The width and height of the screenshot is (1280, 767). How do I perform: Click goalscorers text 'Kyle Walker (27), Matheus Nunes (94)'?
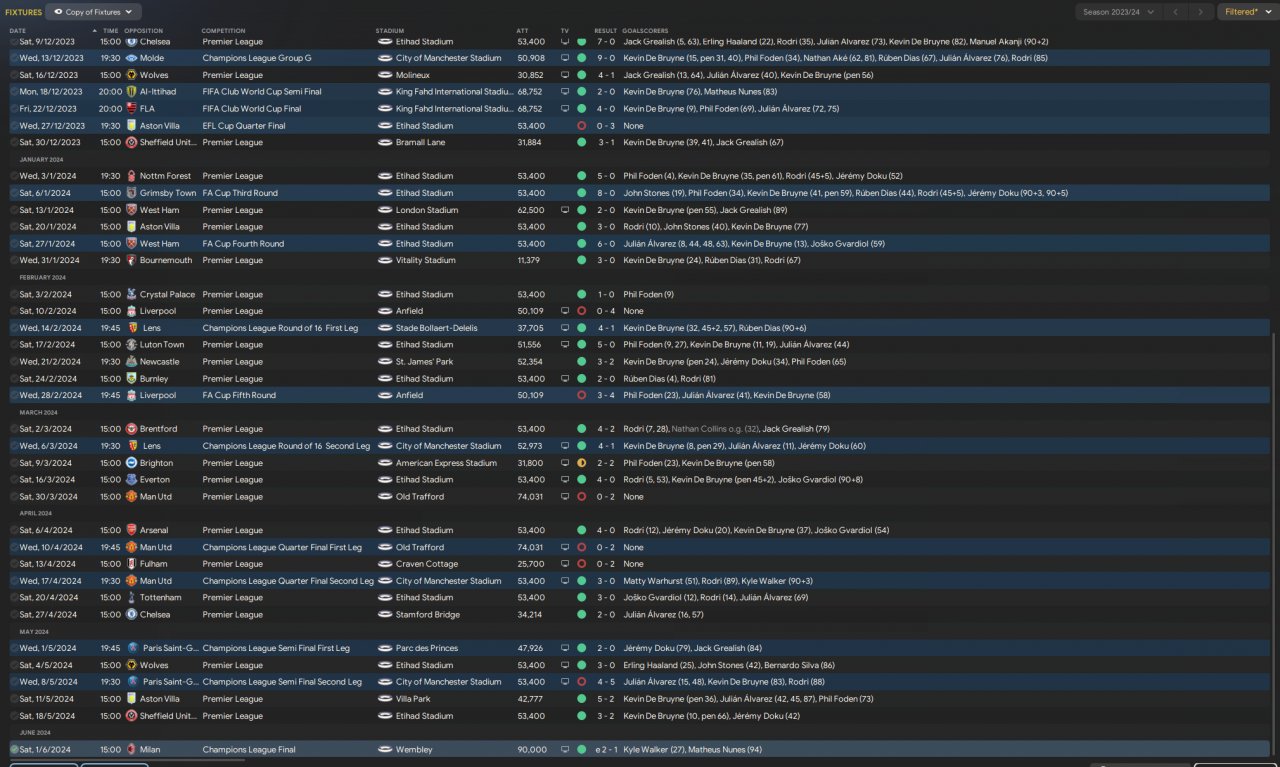(x=692, y=749)
